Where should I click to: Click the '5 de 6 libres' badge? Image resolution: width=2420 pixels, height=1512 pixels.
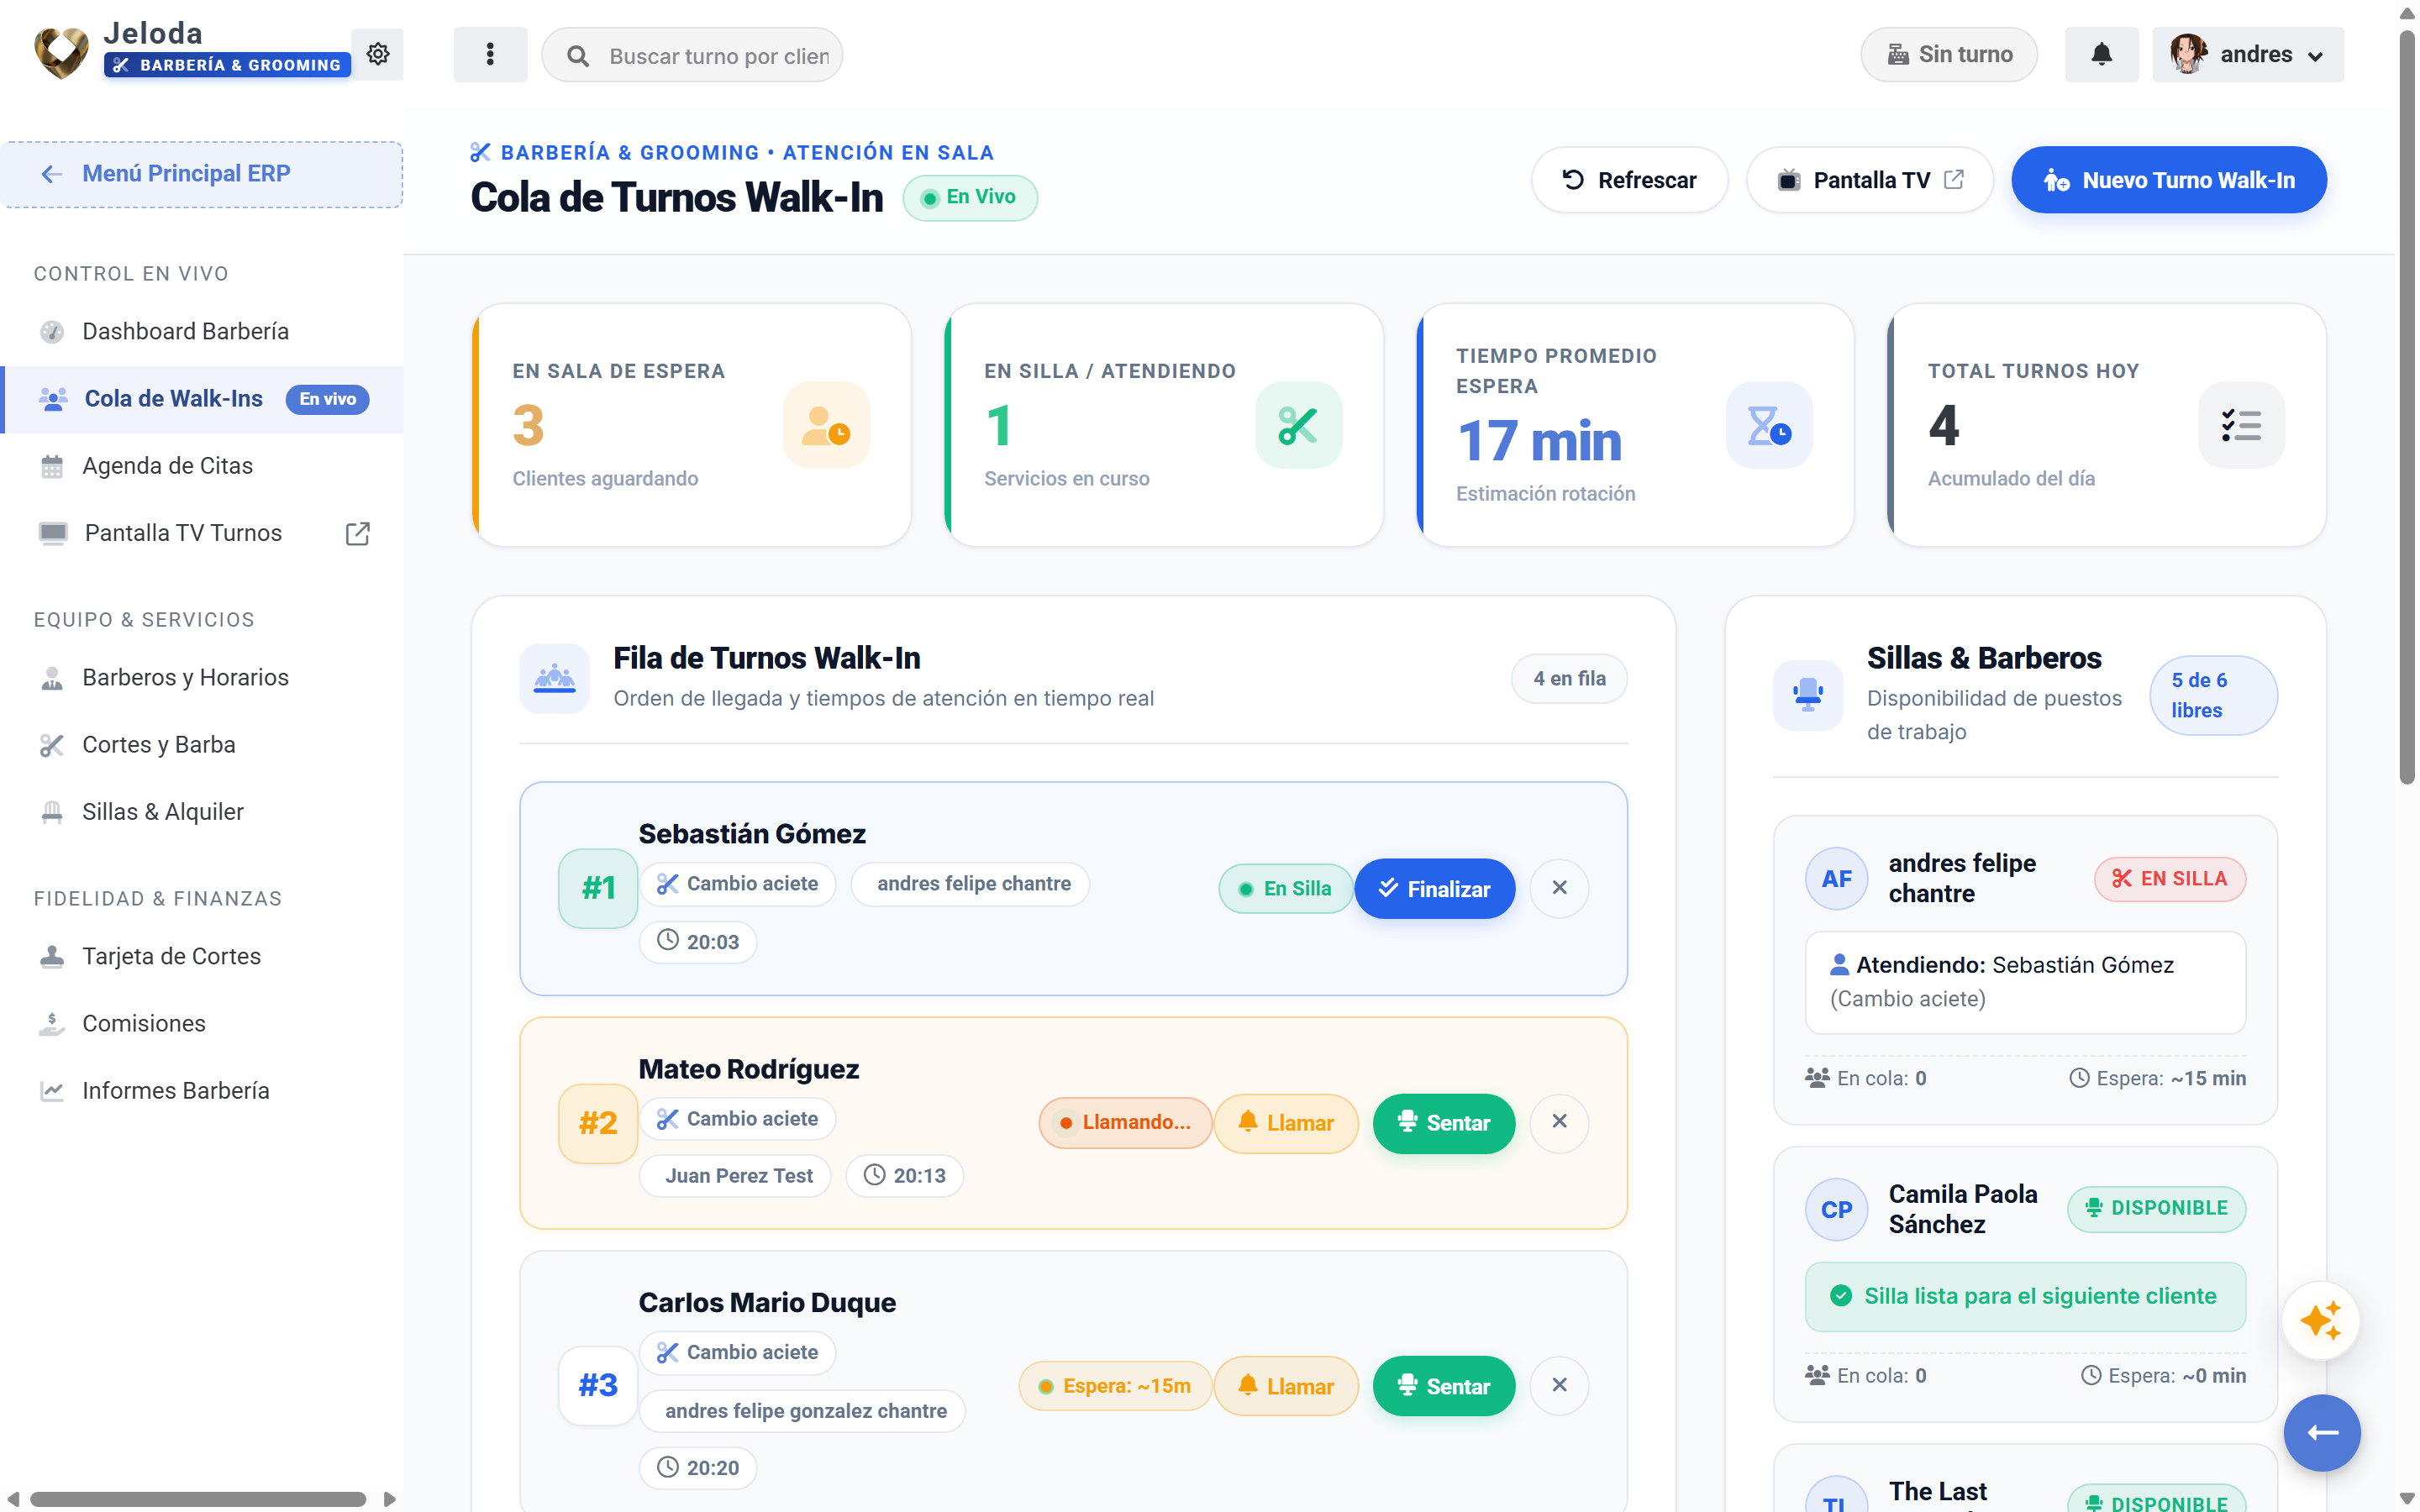pos(2213,695)
